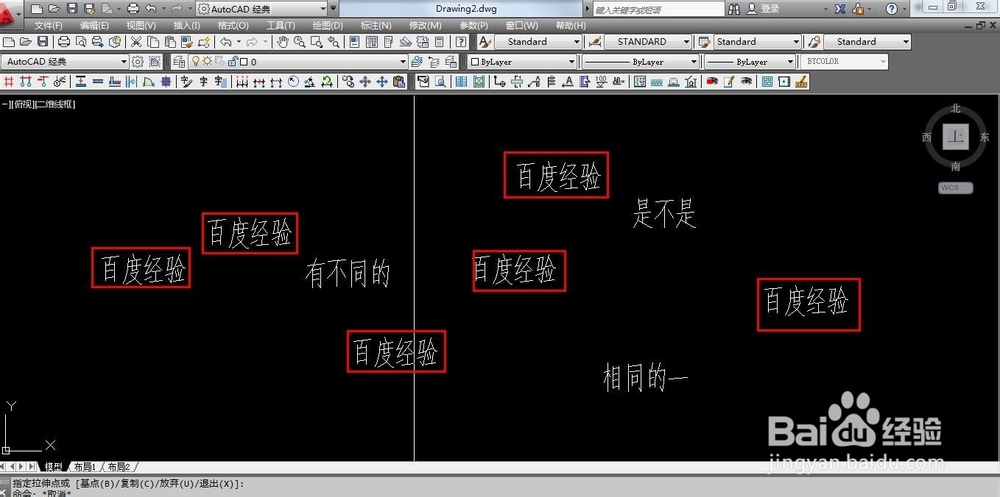This screenshot has height=497, width=1000.
Task: Click the Zoom Previous icon
Action: click(x=333, y=42)
